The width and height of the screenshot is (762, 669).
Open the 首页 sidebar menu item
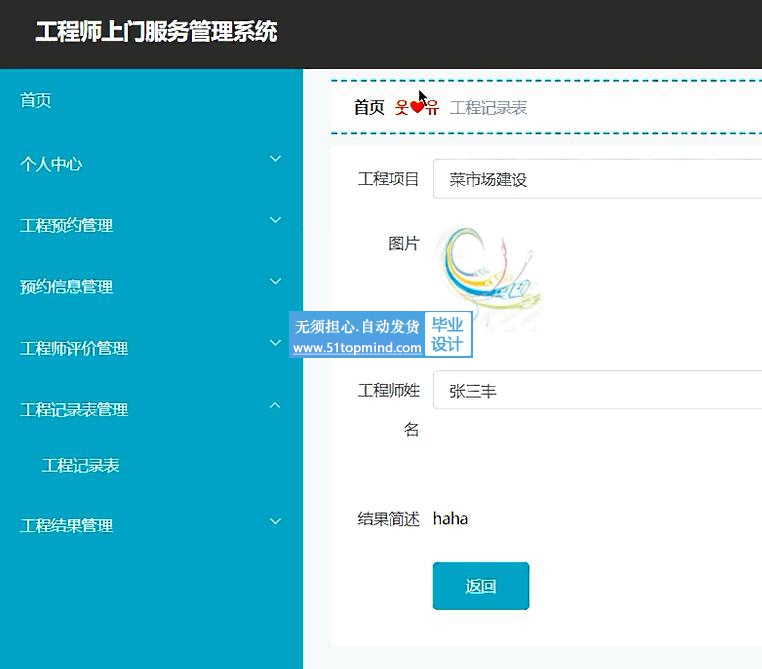(35, 100)
